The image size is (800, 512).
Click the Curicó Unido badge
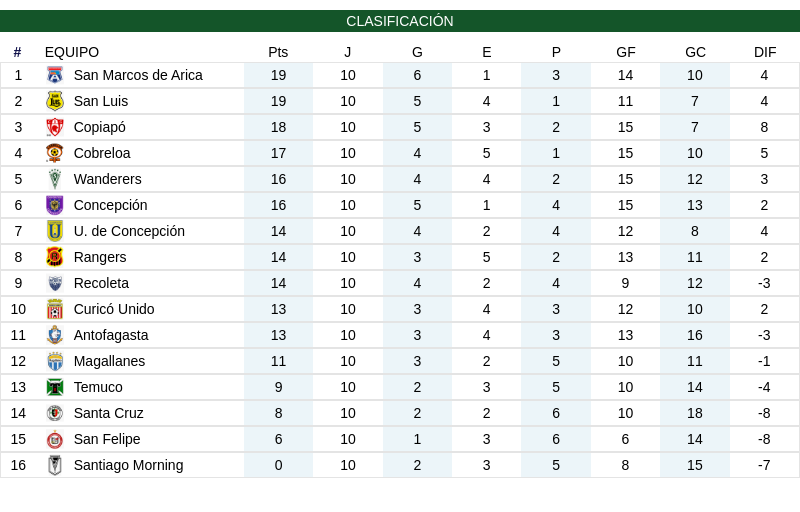tap(55, 310)
